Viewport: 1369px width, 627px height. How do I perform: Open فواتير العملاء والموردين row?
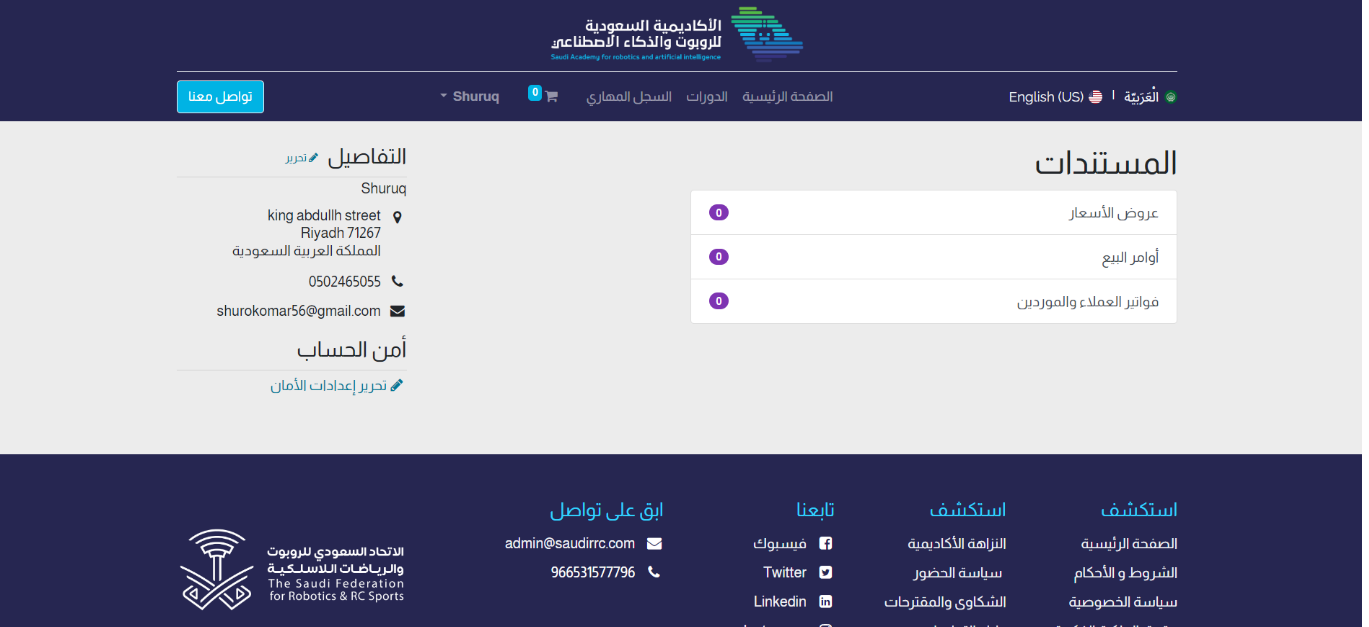click(x=933, y=301)
